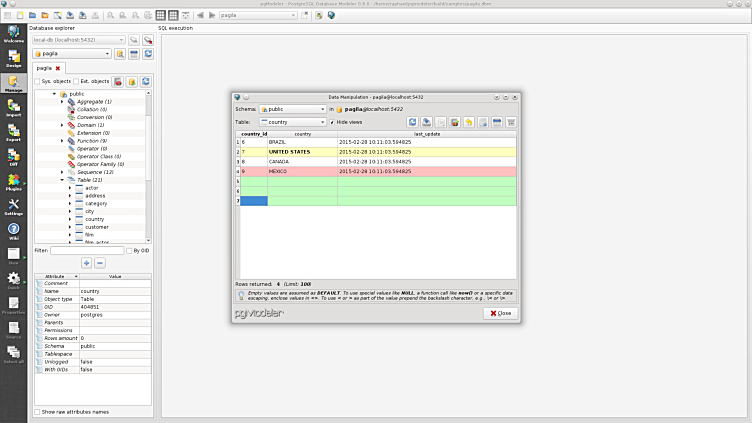
Task: Open the Diff tool
Action: tap(14, 156)
